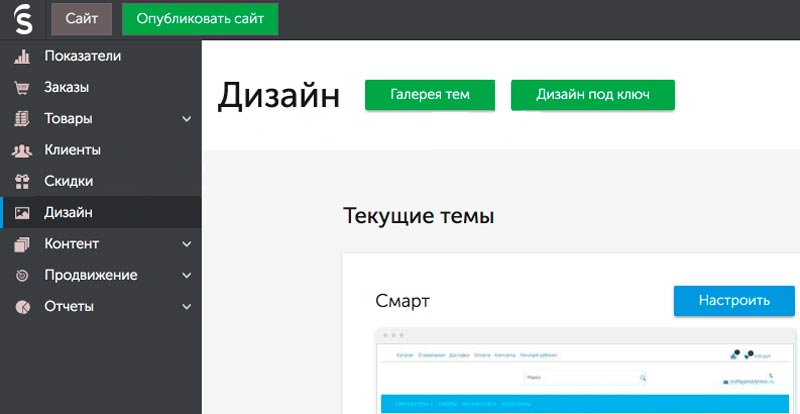
Task: Expand the Товары submenu chevron
Action: [x=187, y=119]
